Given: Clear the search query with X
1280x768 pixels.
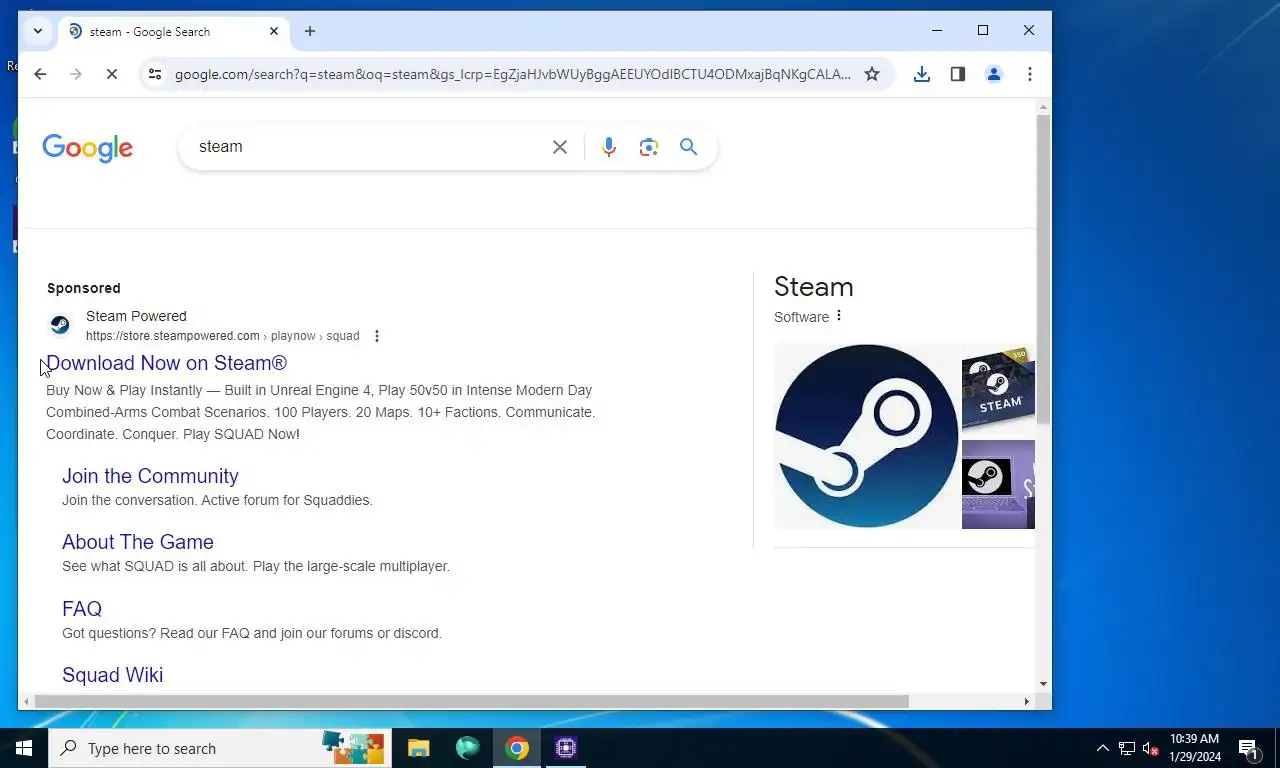Looking at the screenshot, I should (560, 147).
